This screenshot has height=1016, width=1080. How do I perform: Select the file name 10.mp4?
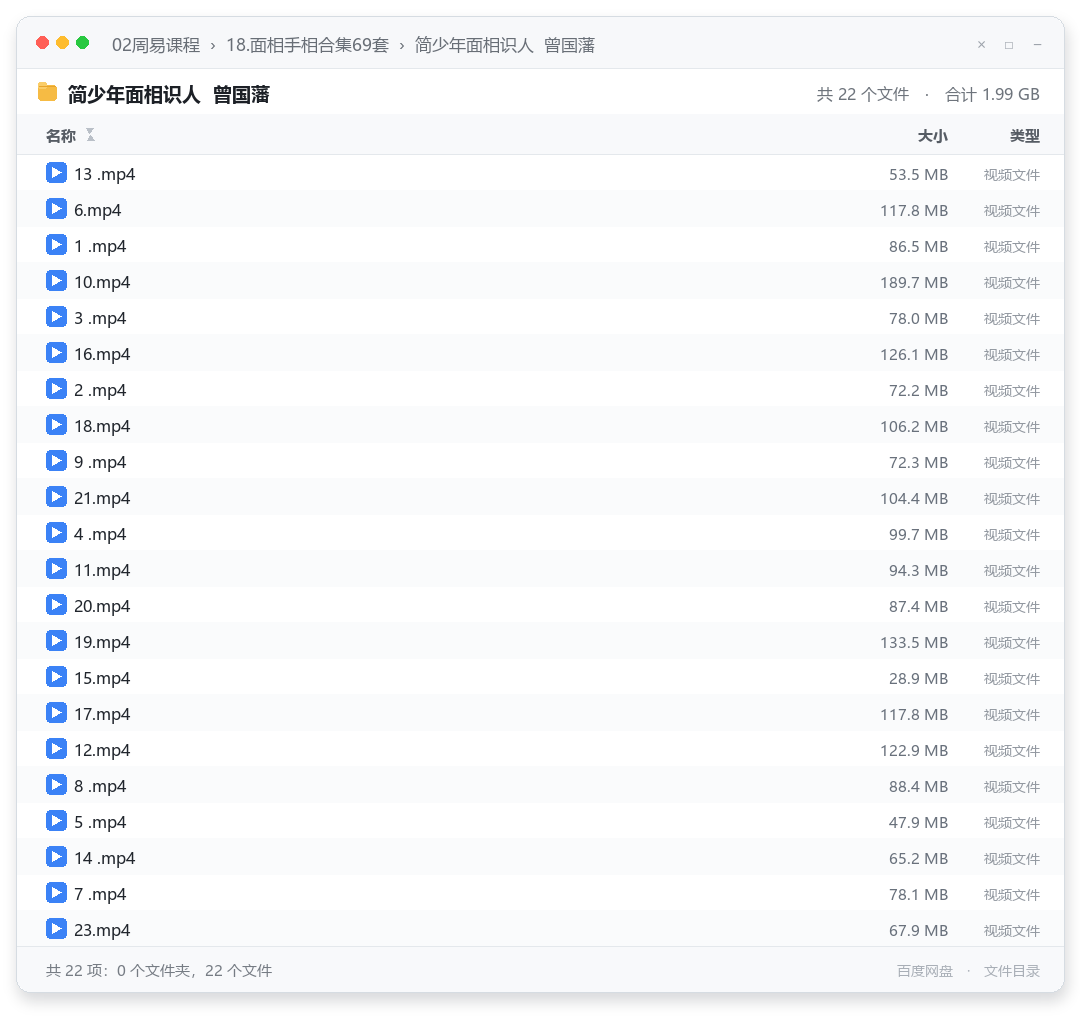click(102, 282)
